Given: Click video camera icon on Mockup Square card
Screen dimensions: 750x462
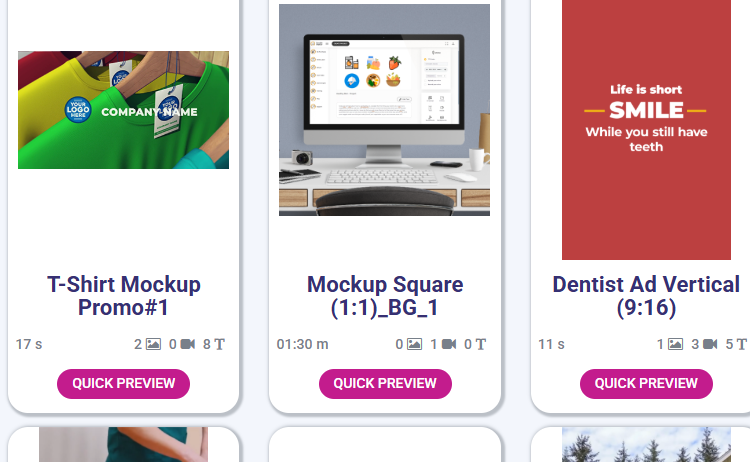Looking at the screenshot, I should pos(449,344).
